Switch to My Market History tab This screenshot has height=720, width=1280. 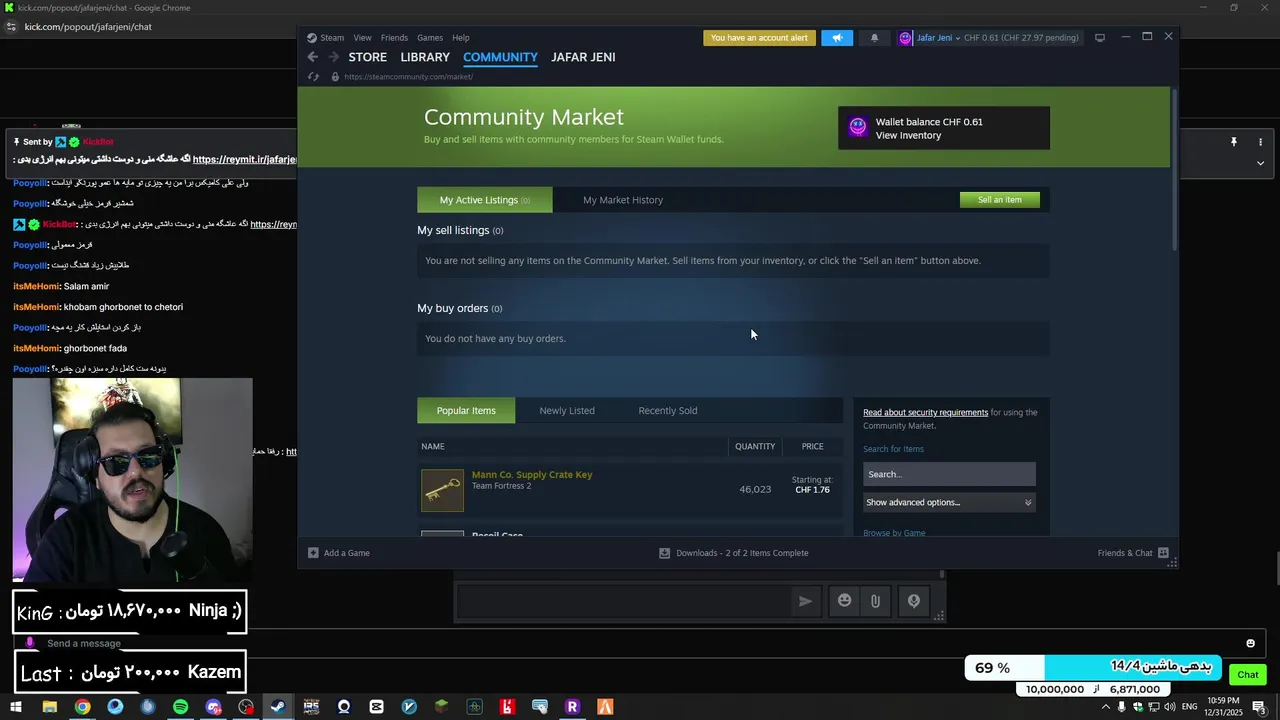[623, 200]
